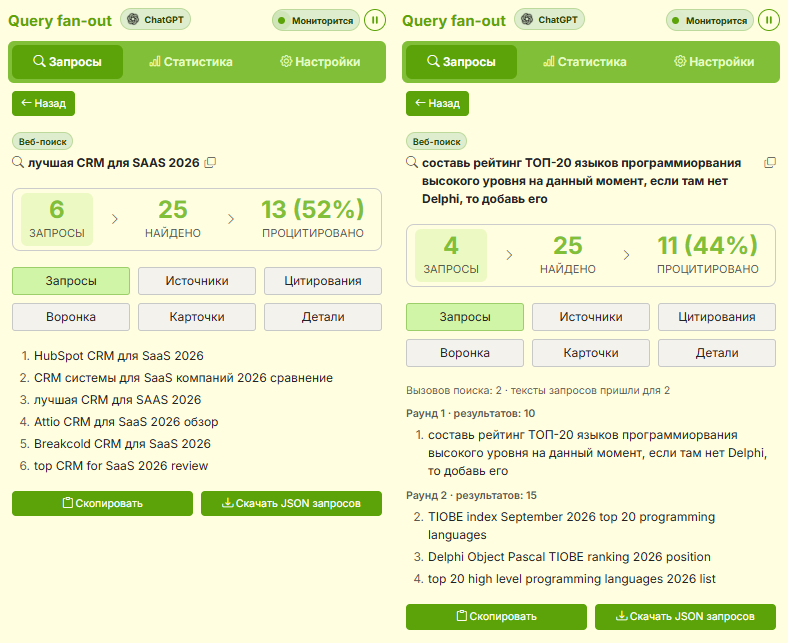Click the '11 (44%) ПРОЦИТИРОВАНО' stat

[x=708, y=255]
